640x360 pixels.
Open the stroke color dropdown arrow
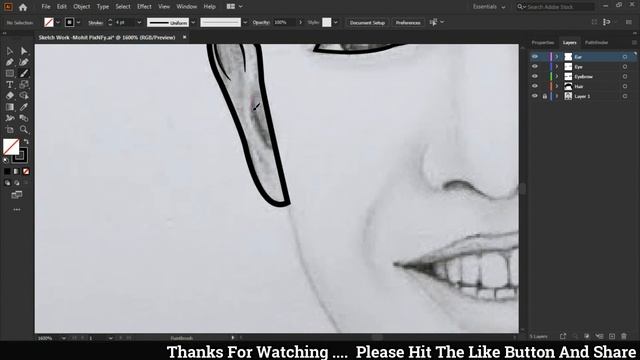(x=78, y=22)
